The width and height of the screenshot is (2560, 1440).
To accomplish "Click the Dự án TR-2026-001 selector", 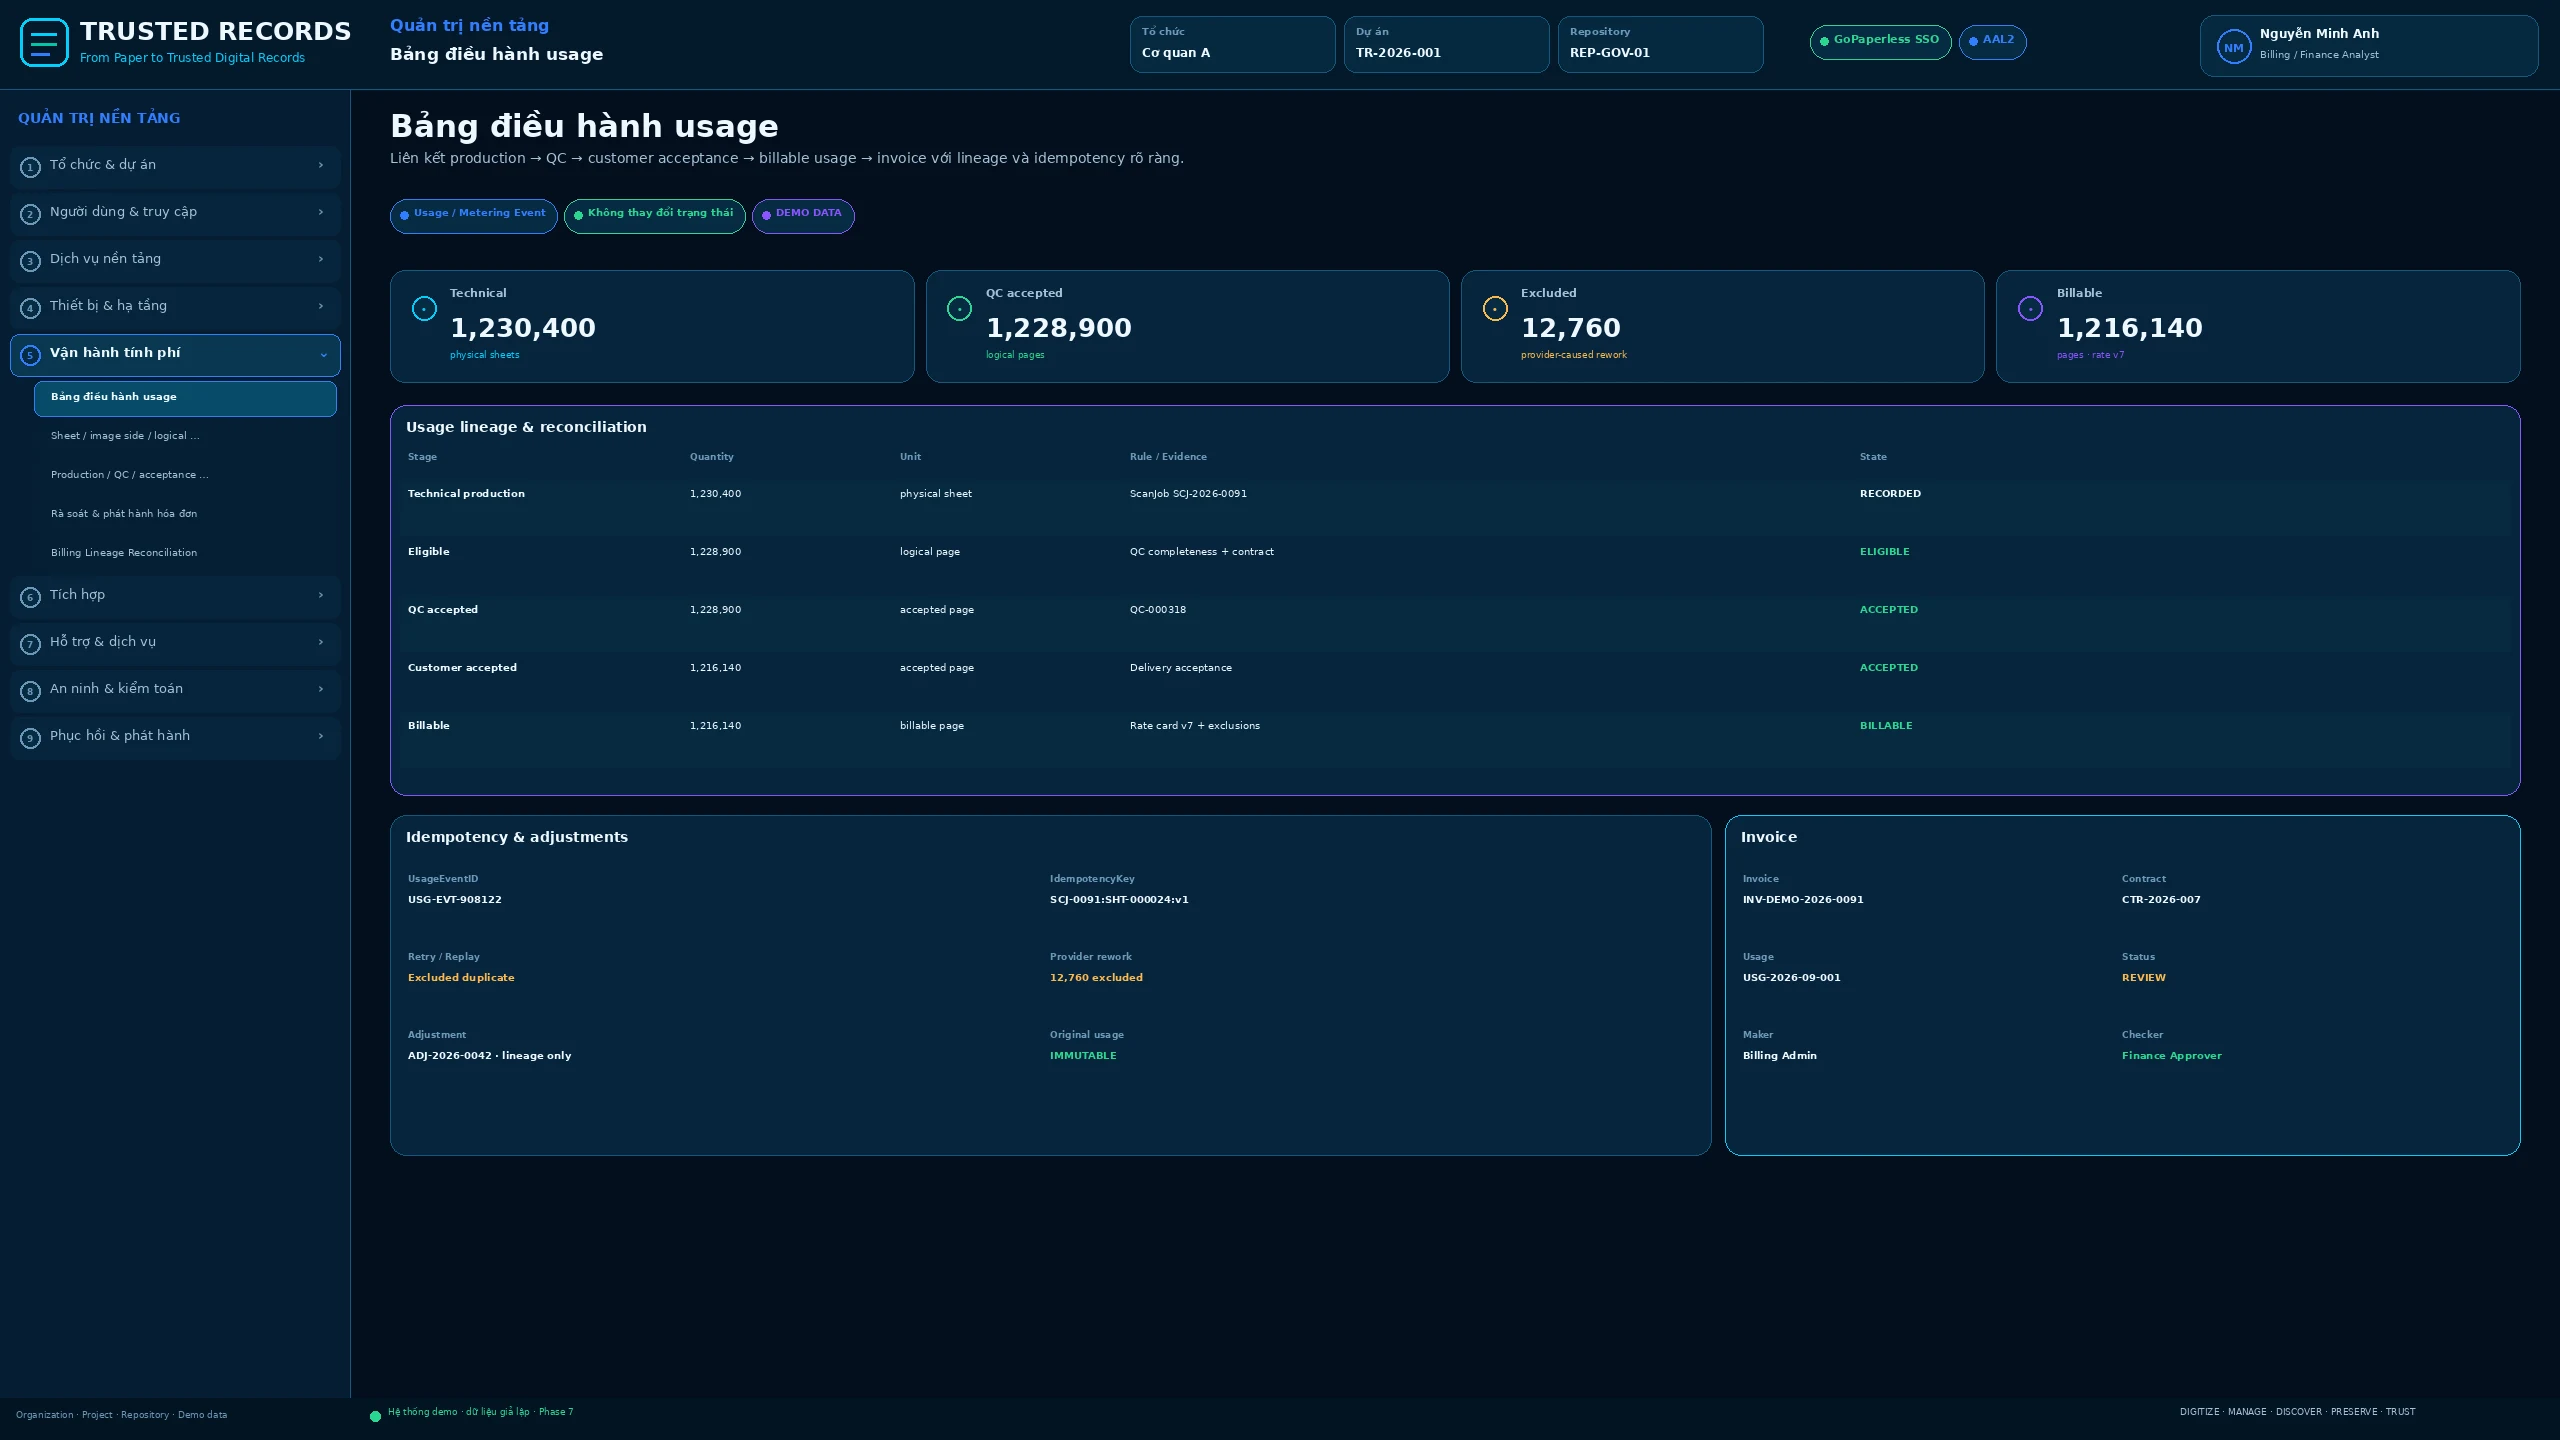I will [x=1446, y=44].
